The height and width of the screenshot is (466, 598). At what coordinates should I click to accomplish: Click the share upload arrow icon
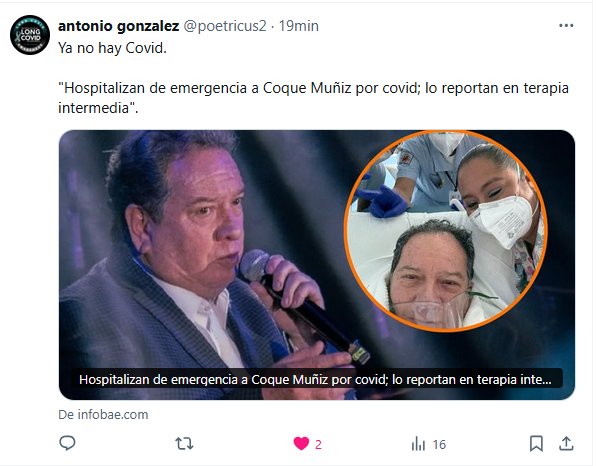pos(566,444)
